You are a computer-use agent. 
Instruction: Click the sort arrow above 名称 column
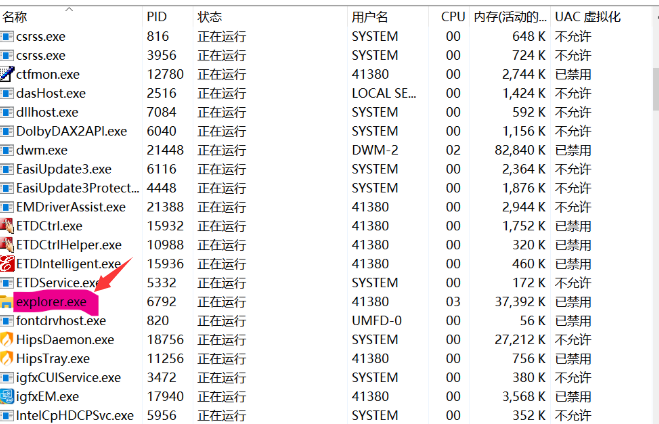[69, 6]
